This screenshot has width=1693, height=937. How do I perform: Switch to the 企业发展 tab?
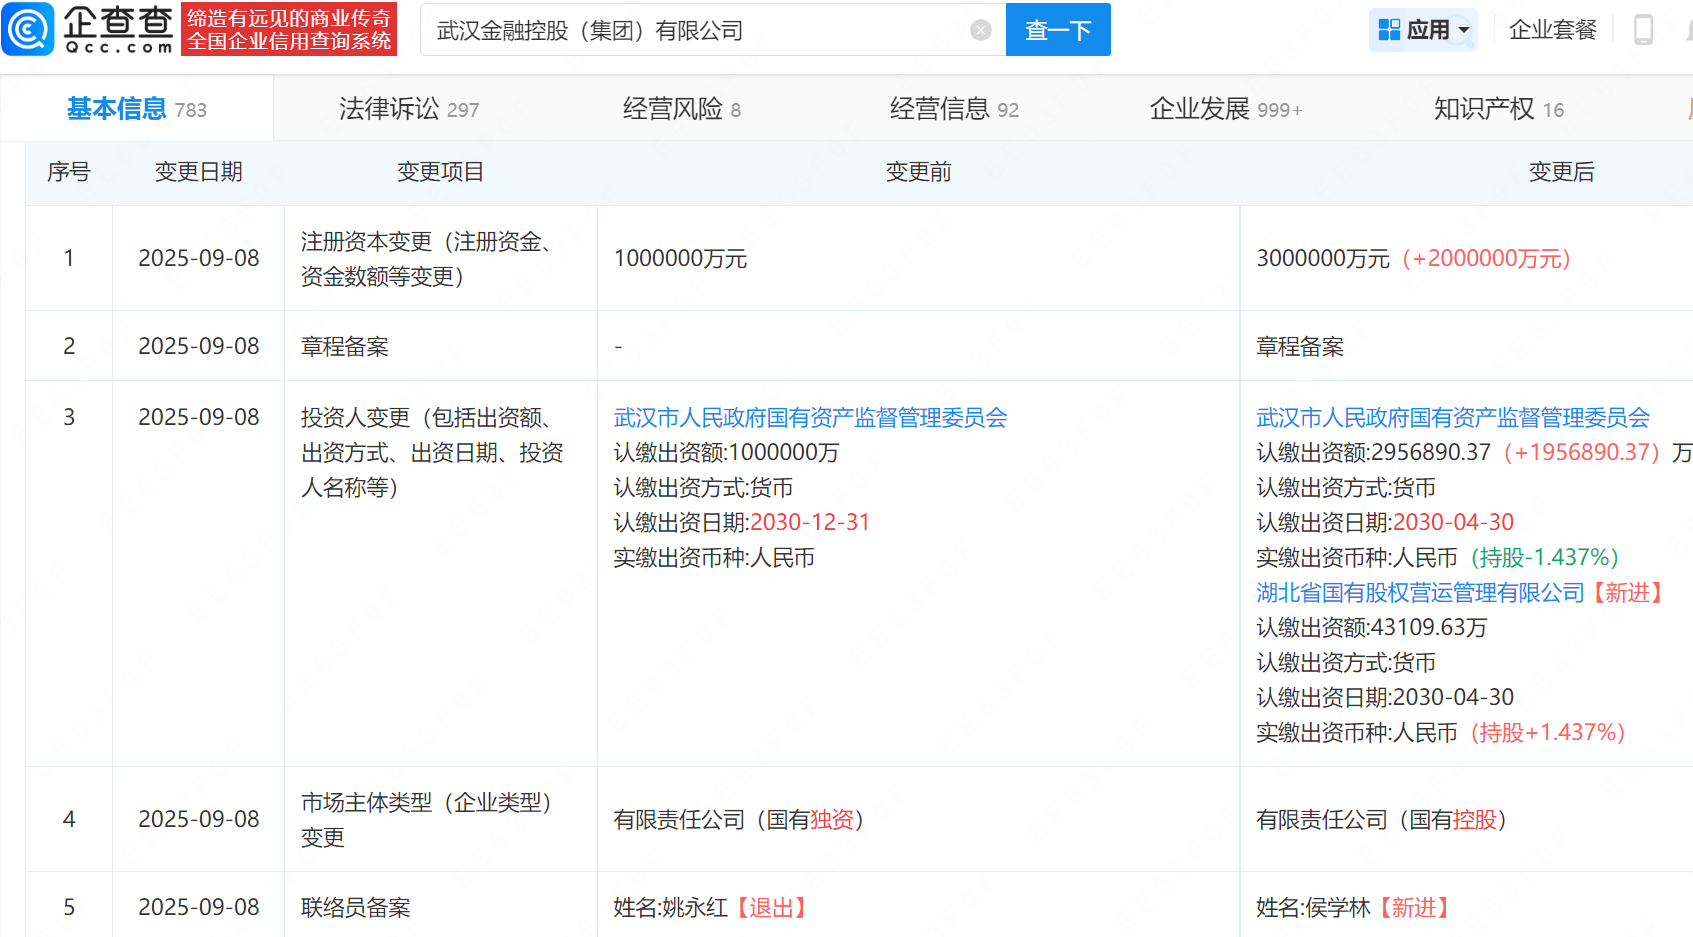[1226, 109]
